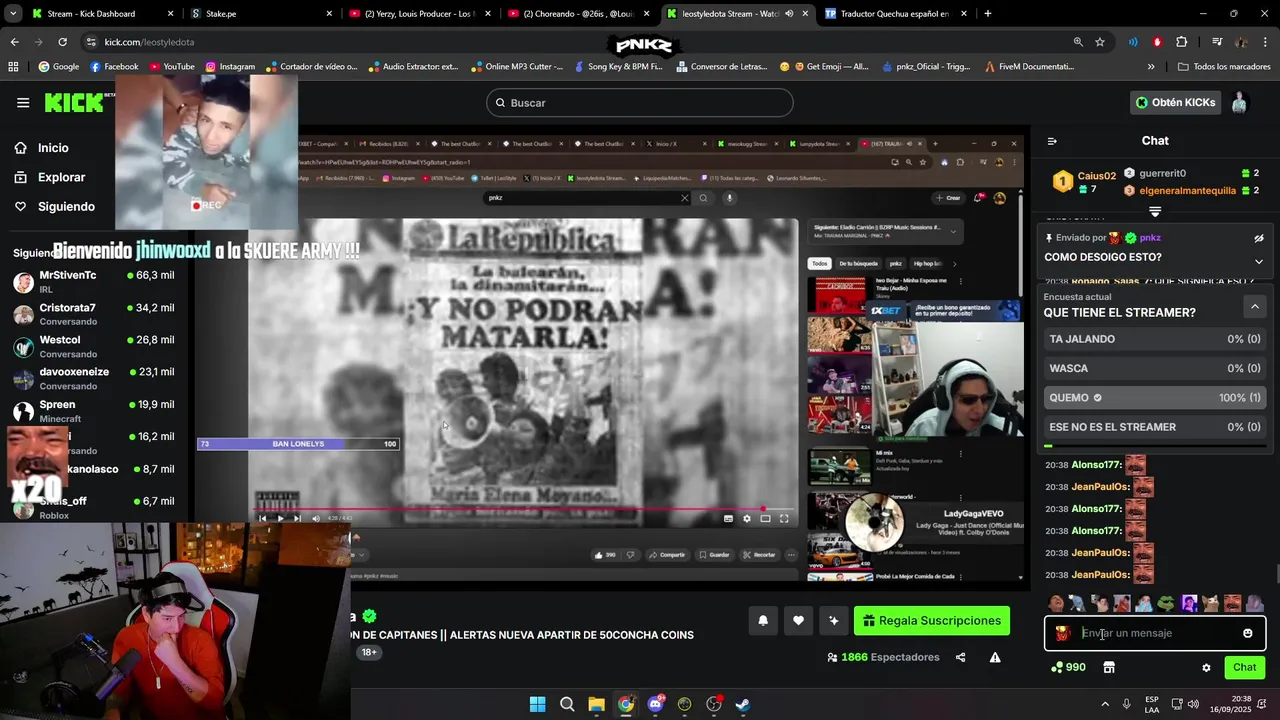Open Windows Start menu
The image size is (1280, 720).
538,704
